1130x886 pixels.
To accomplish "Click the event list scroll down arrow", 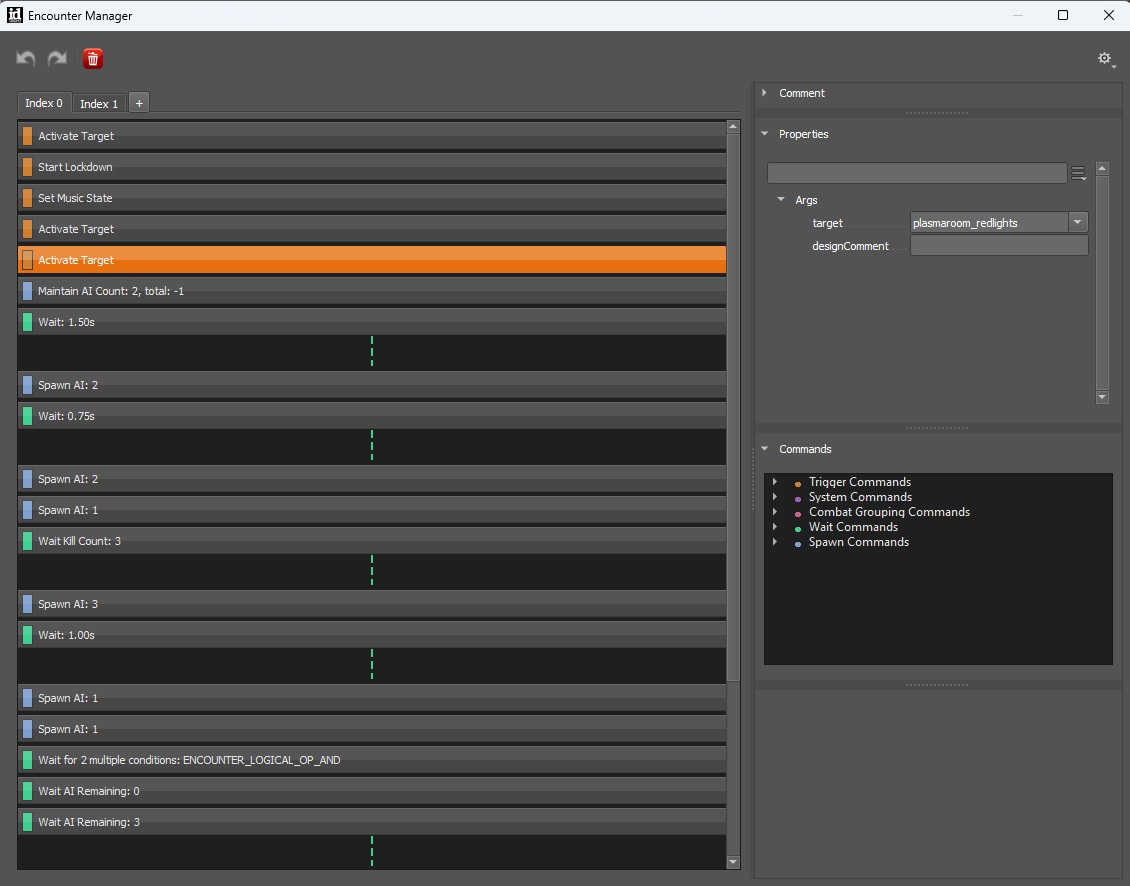I will point(733,861).
